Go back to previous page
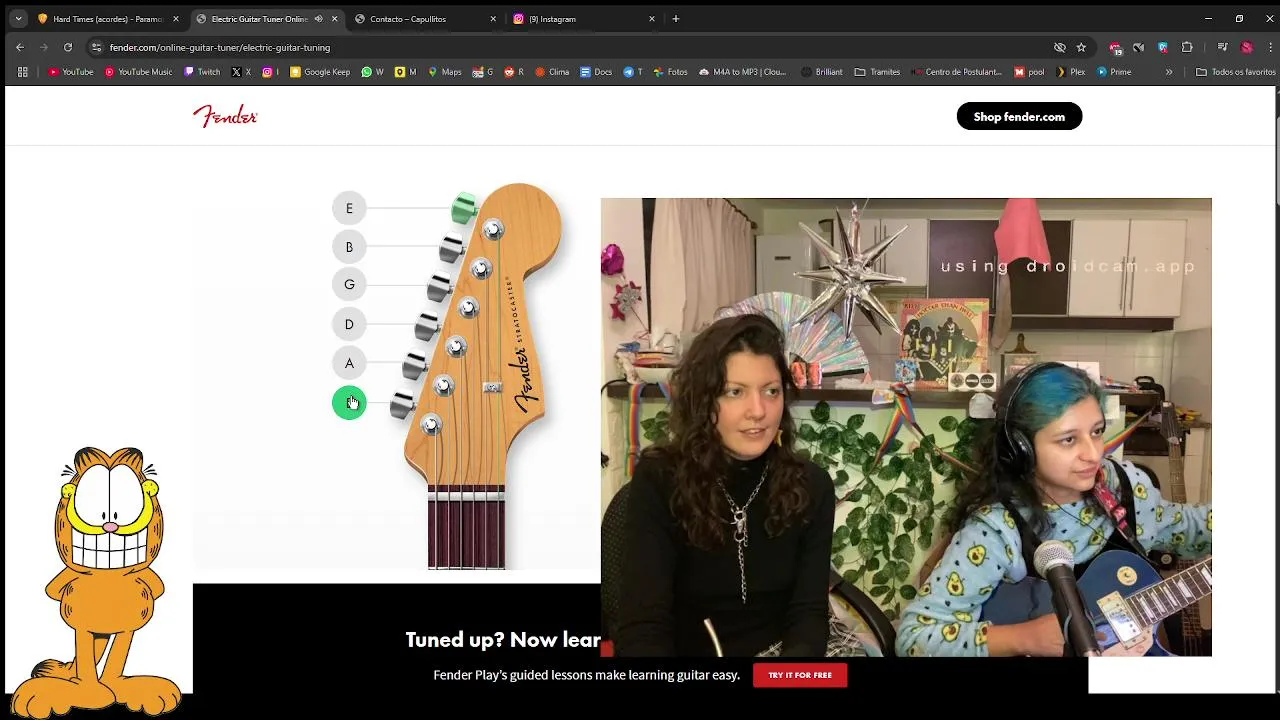Screen dimensions: 1280x720 (20, 47)
